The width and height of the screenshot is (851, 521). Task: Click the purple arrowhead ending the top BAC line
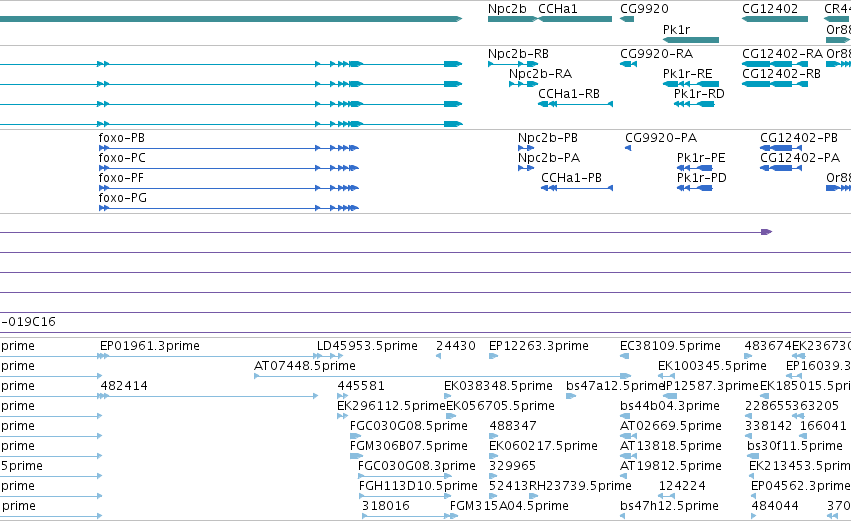(766, 232)
